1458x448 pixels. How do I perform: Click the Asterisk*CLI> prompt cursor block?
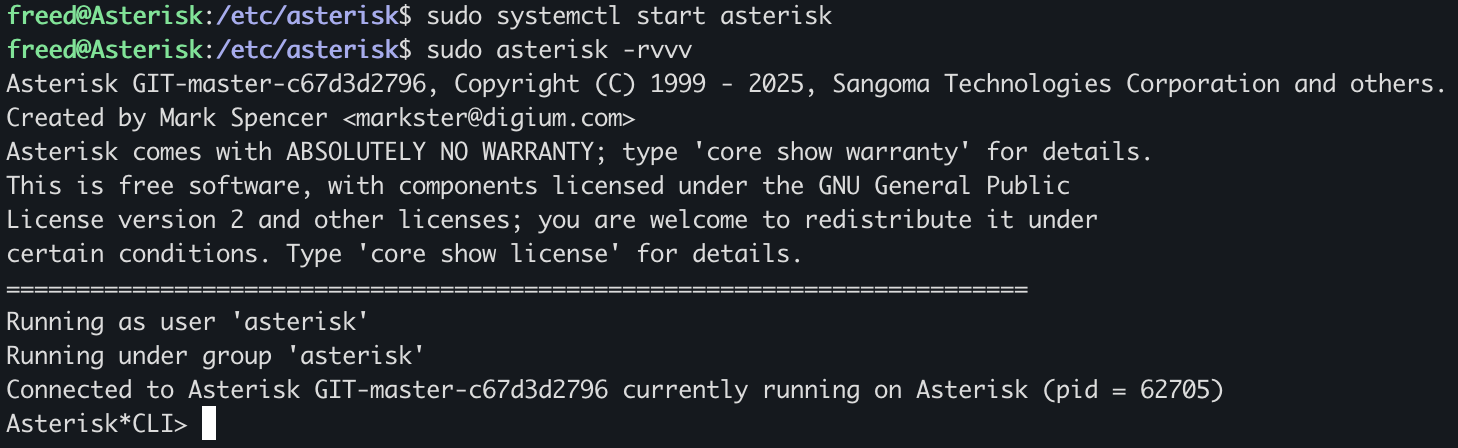[208, 424]
